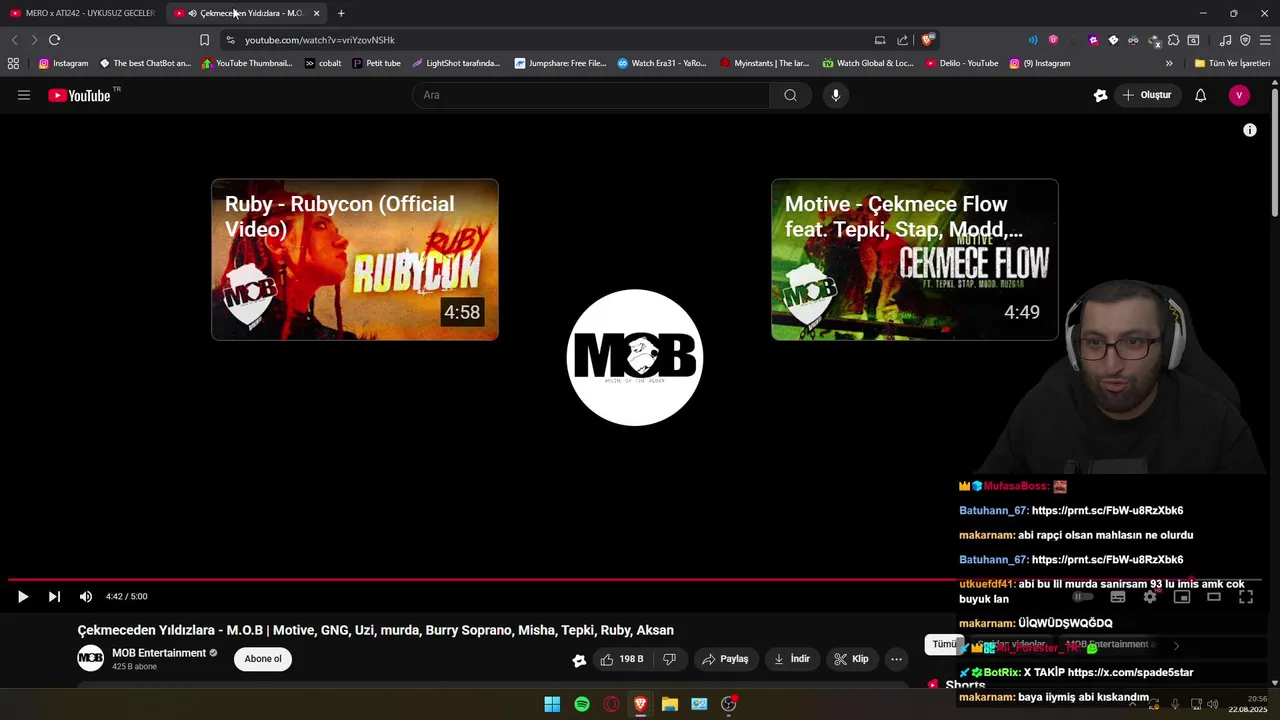Open Motive - Çekmece Flow end-screen video
Viewport: 1280px width, 720px height.
pyautogui.click(x=914, y=260)
